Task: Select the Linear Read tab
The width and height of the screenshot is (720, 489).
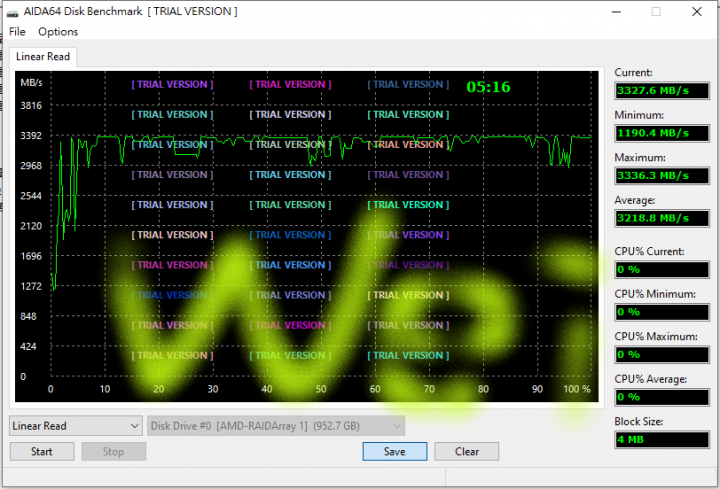Action: [43, 56]
